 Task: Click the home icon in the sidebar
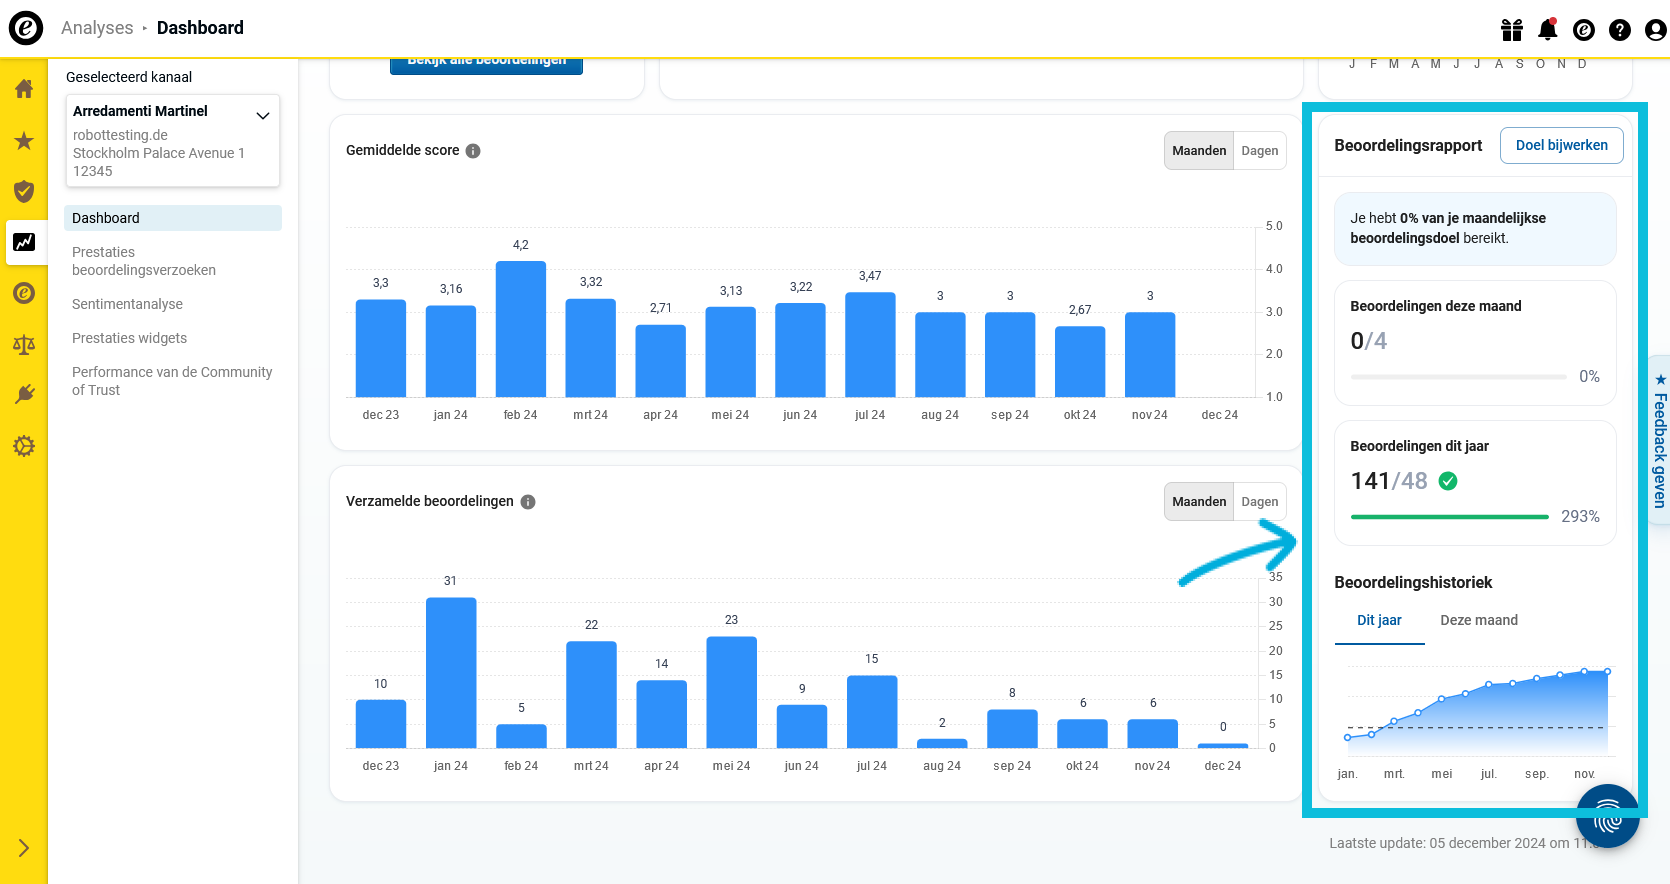tap(24, 89)
